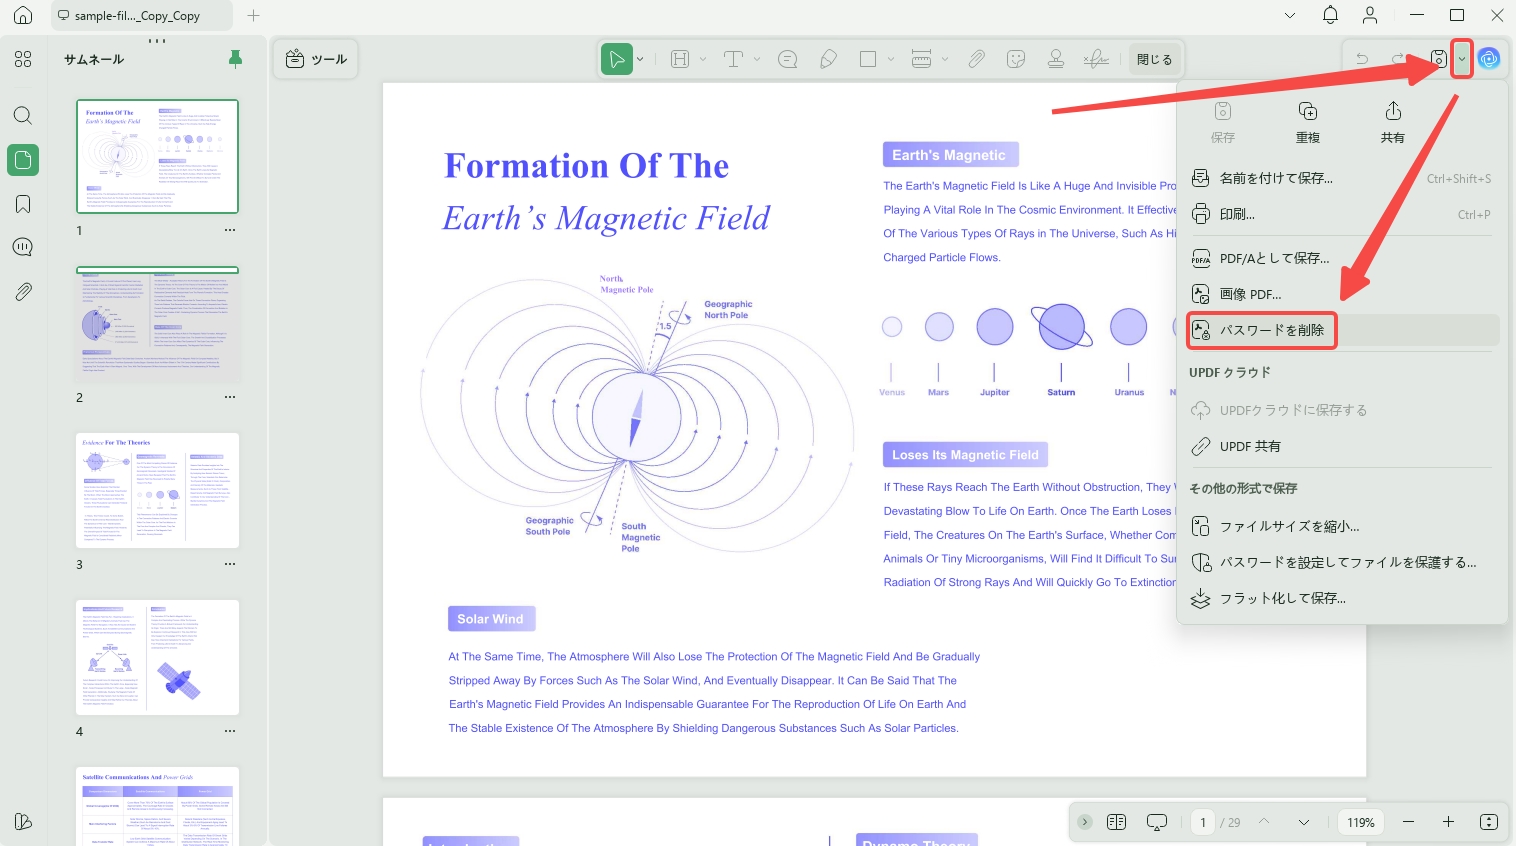This screenshot has width=1516, height=846.
Task: Zoom out with minus button
Action: 1408,822
